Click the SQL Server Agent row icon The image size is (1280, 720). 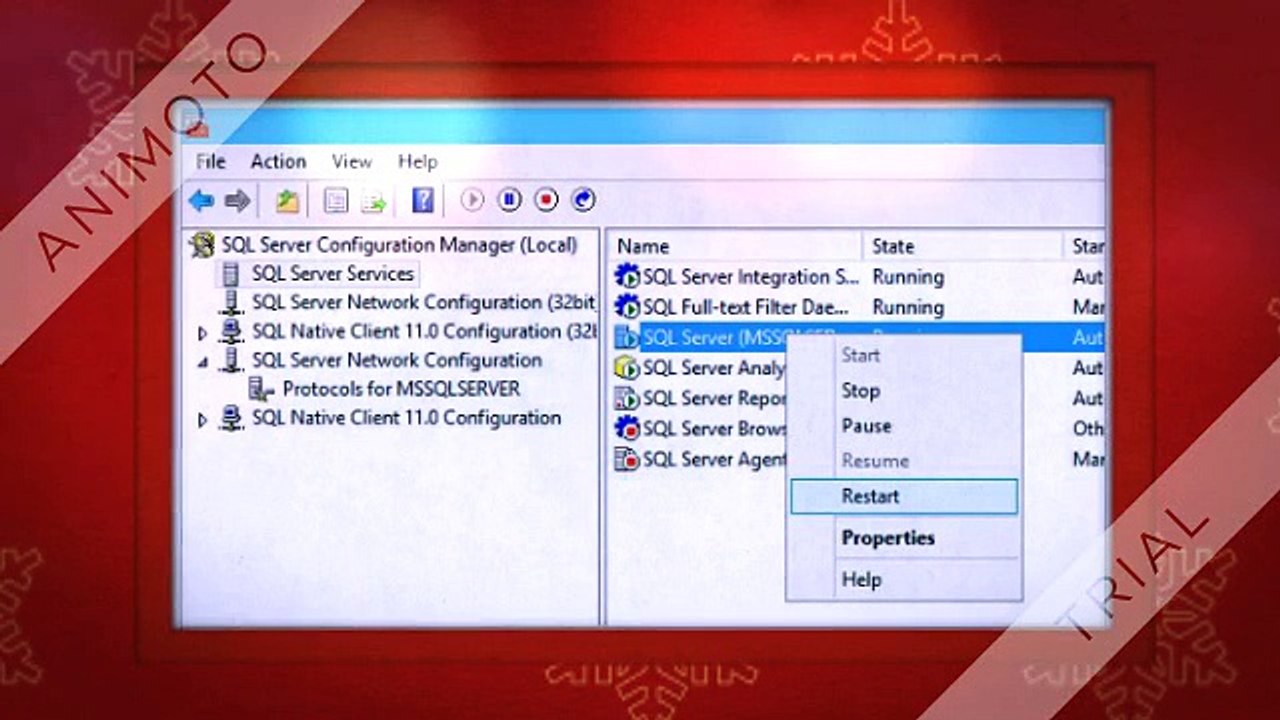point(627,459)
